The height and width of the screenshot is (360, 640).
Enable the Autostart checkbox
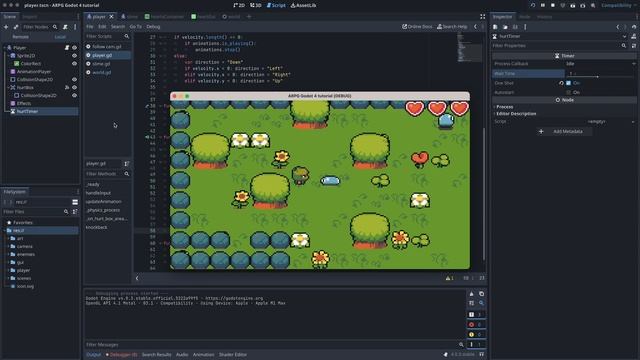point(569,92)
